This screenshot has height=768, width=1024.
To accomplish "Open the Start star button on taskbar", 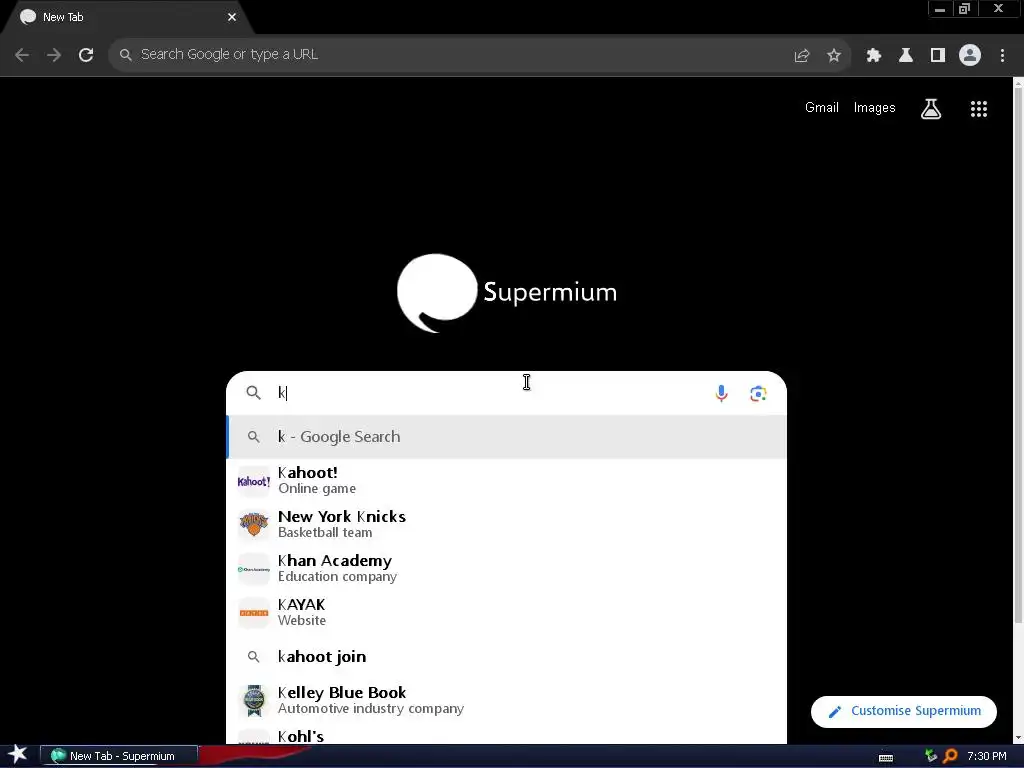I will click(x=18, y=755).
